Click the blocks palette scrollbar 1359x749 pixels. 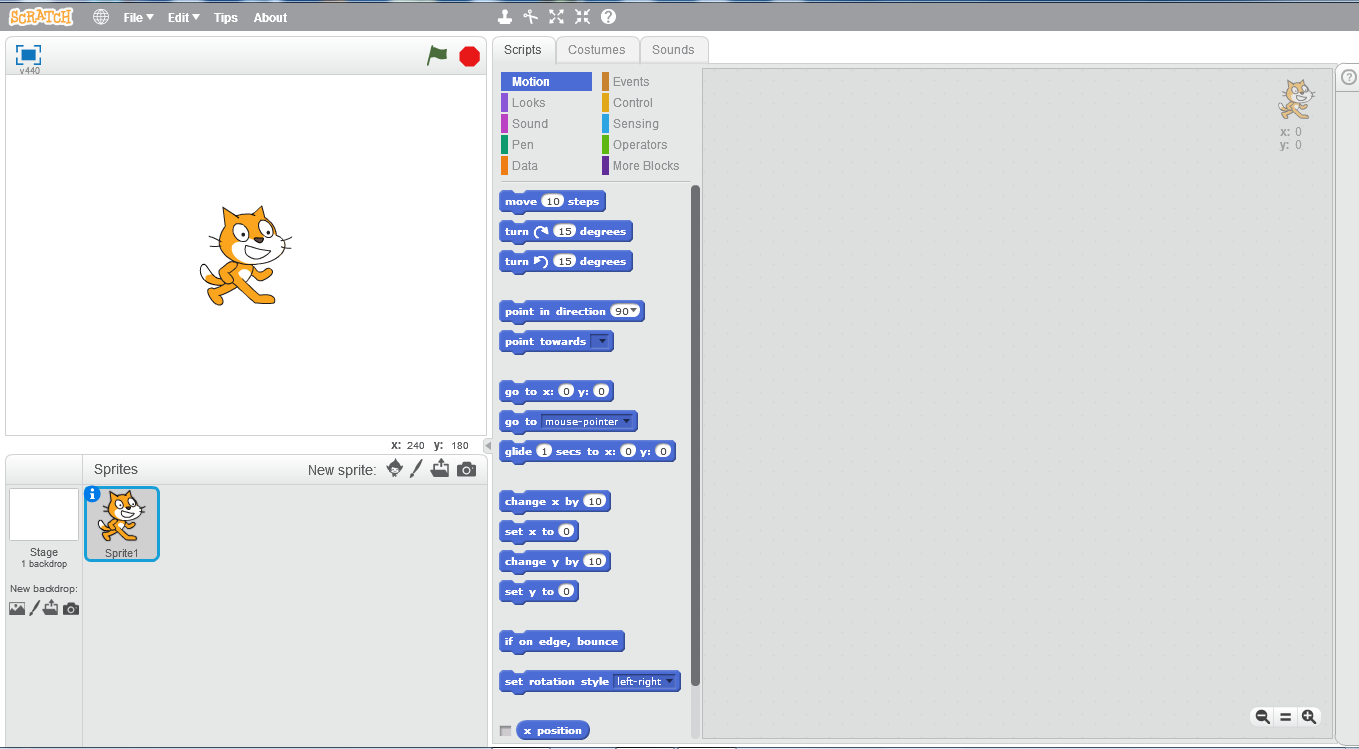[x=695, y=435]
